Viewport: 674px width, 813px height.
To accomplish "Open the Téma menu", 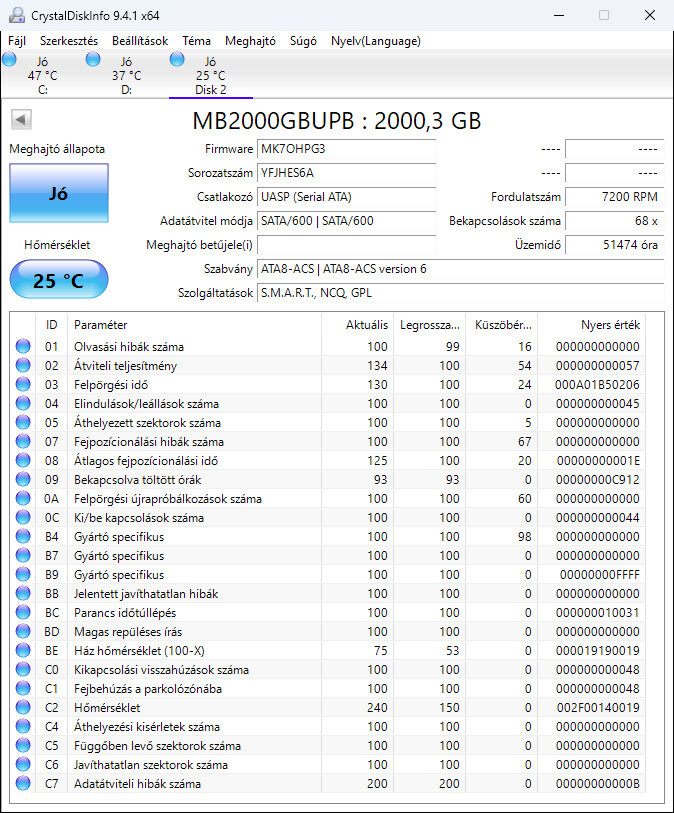I will 196,41.
